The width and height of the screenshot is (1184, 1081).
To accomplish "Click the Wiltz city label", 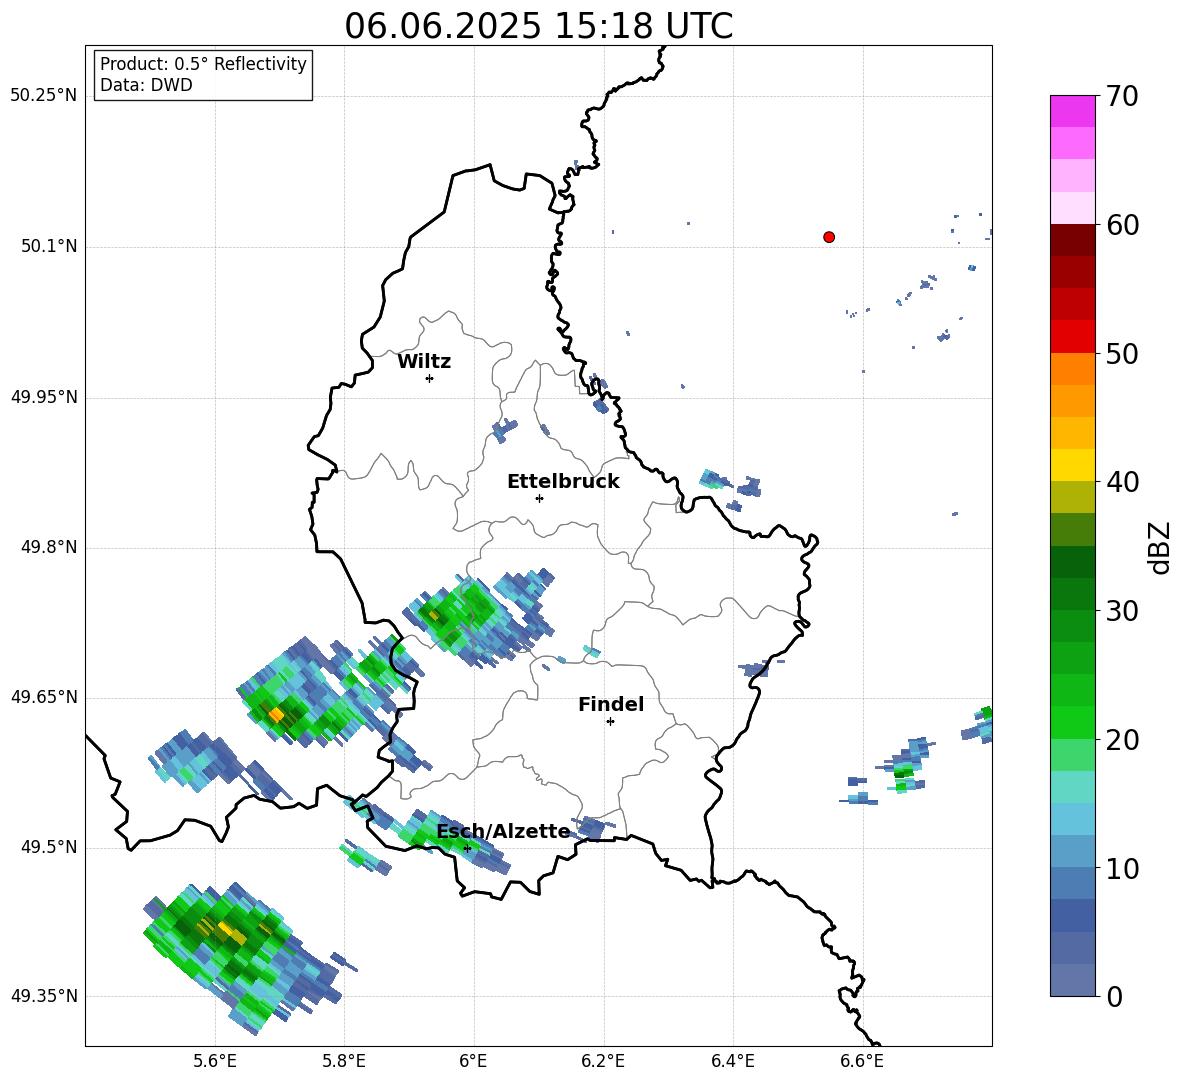I will pyautogui.click(x=424, y=362).
